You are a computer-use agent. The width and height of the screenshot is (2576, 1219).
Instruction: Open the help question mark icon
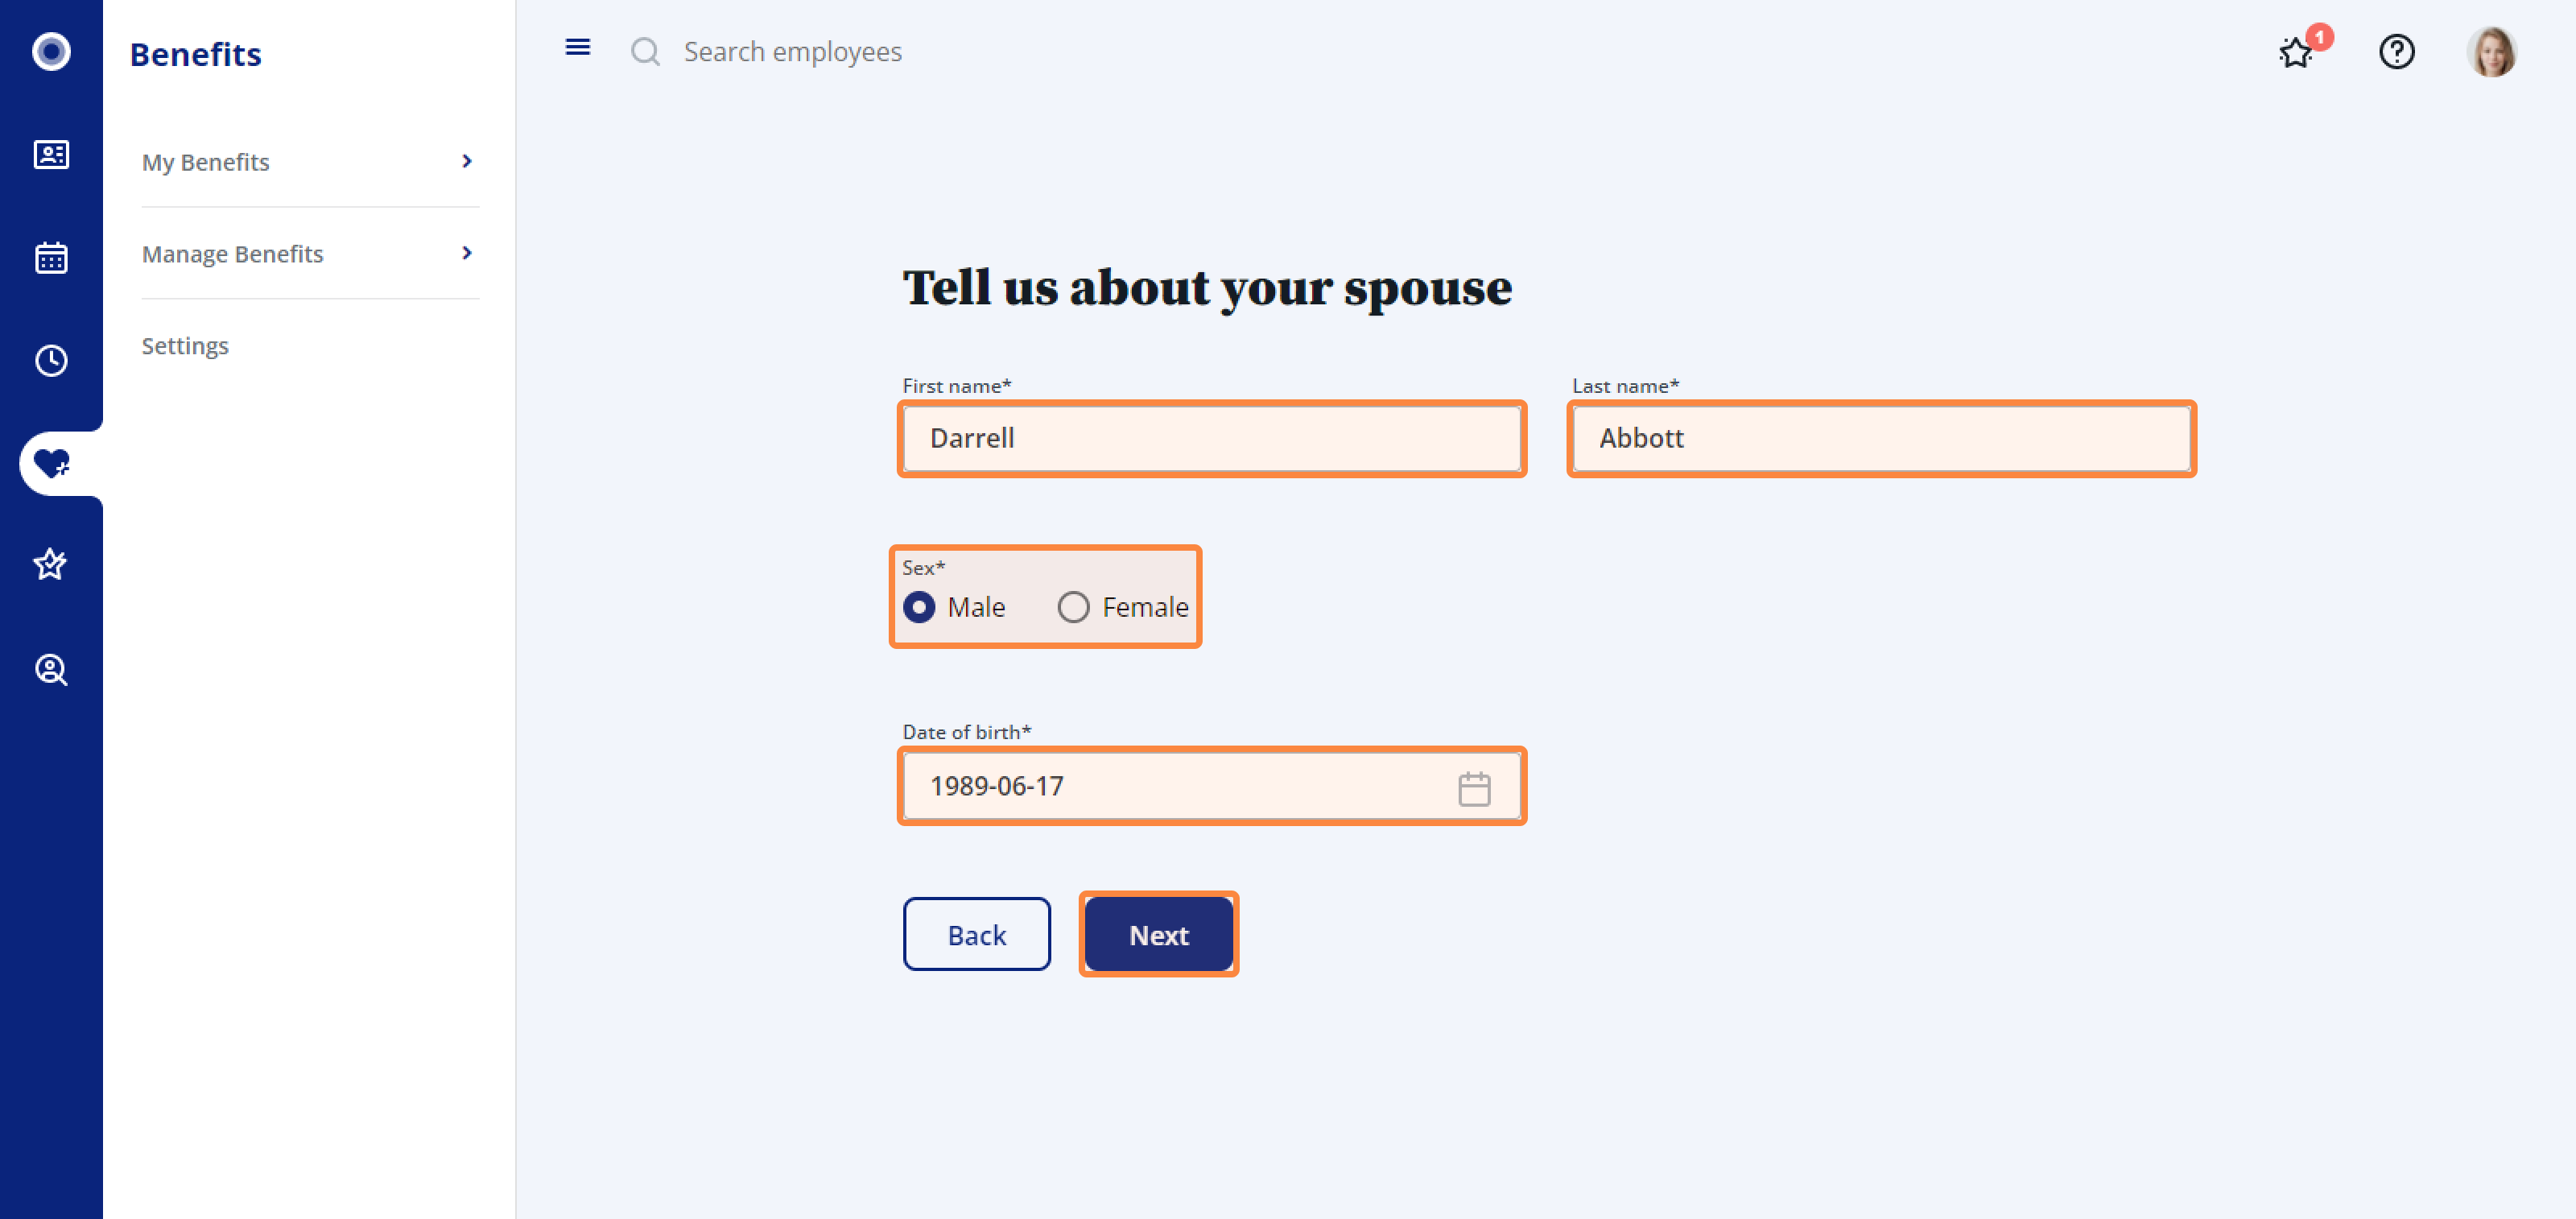tap(2396, 52)
